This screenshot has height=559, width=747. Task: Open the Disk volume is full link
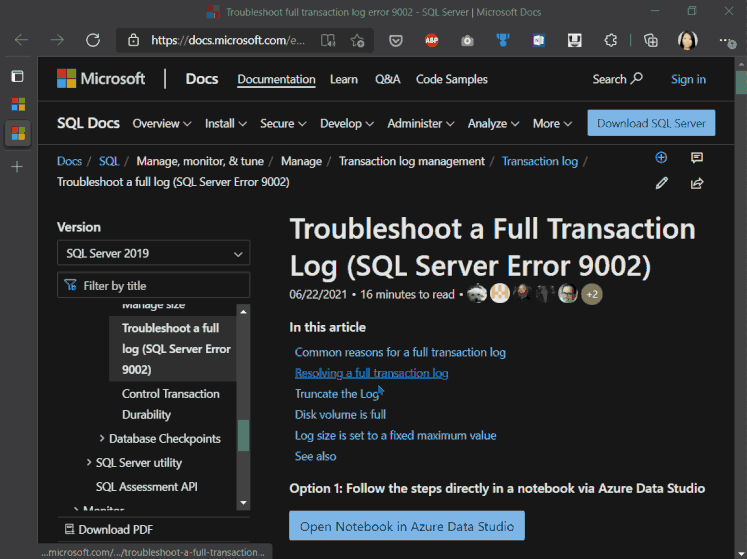tap(340, 415)
